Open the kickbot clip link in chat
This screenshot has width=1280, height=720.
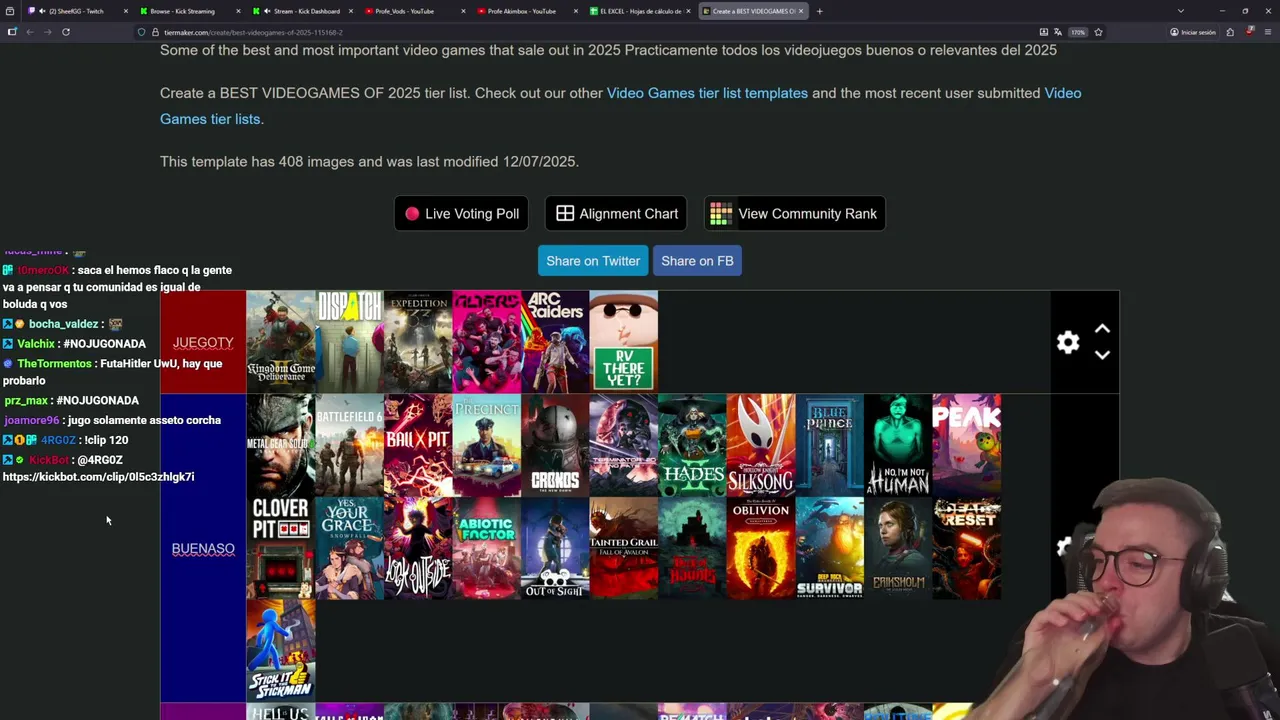click(98, 477)
